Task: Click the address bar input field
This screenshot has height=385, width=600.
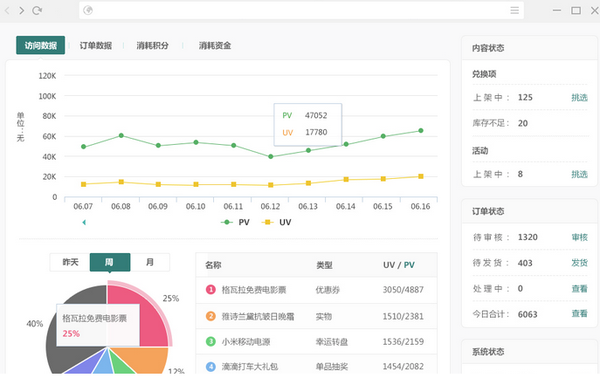Action: pos(302,10)
